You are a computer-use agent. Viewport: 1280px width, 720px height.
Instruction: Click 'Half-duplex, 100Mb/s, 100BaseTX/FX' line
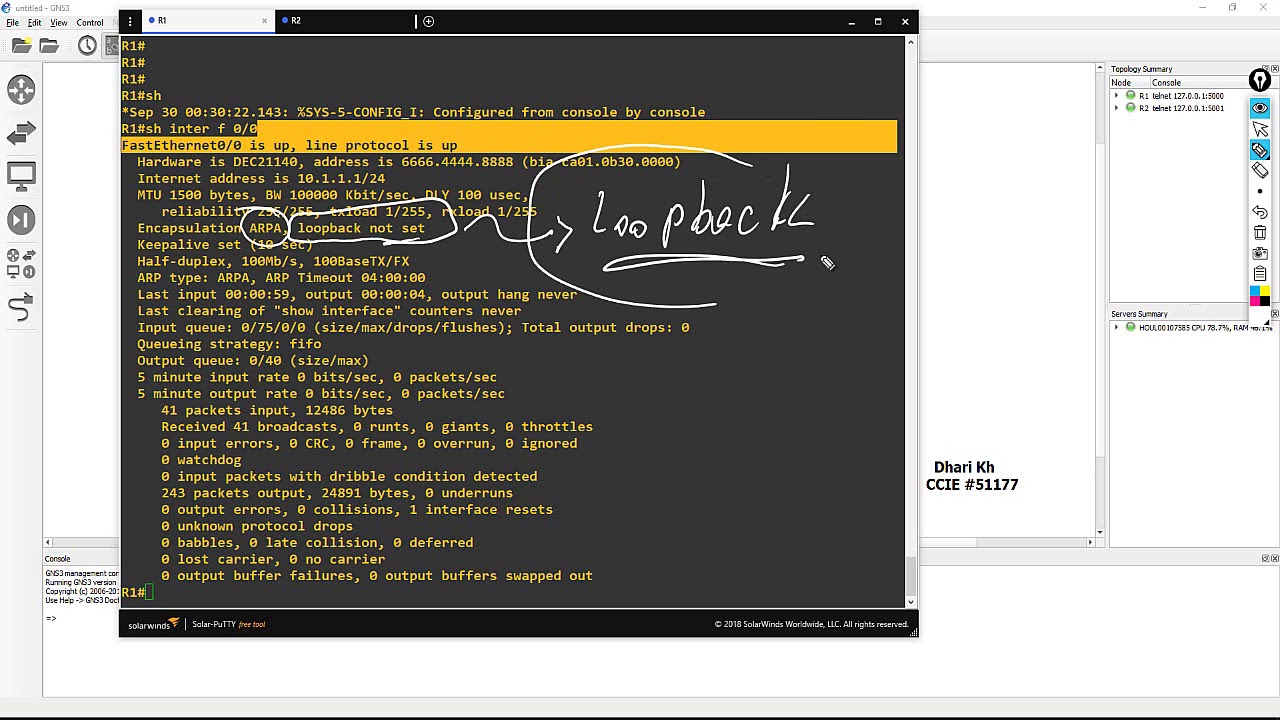[x=273, y=261]
